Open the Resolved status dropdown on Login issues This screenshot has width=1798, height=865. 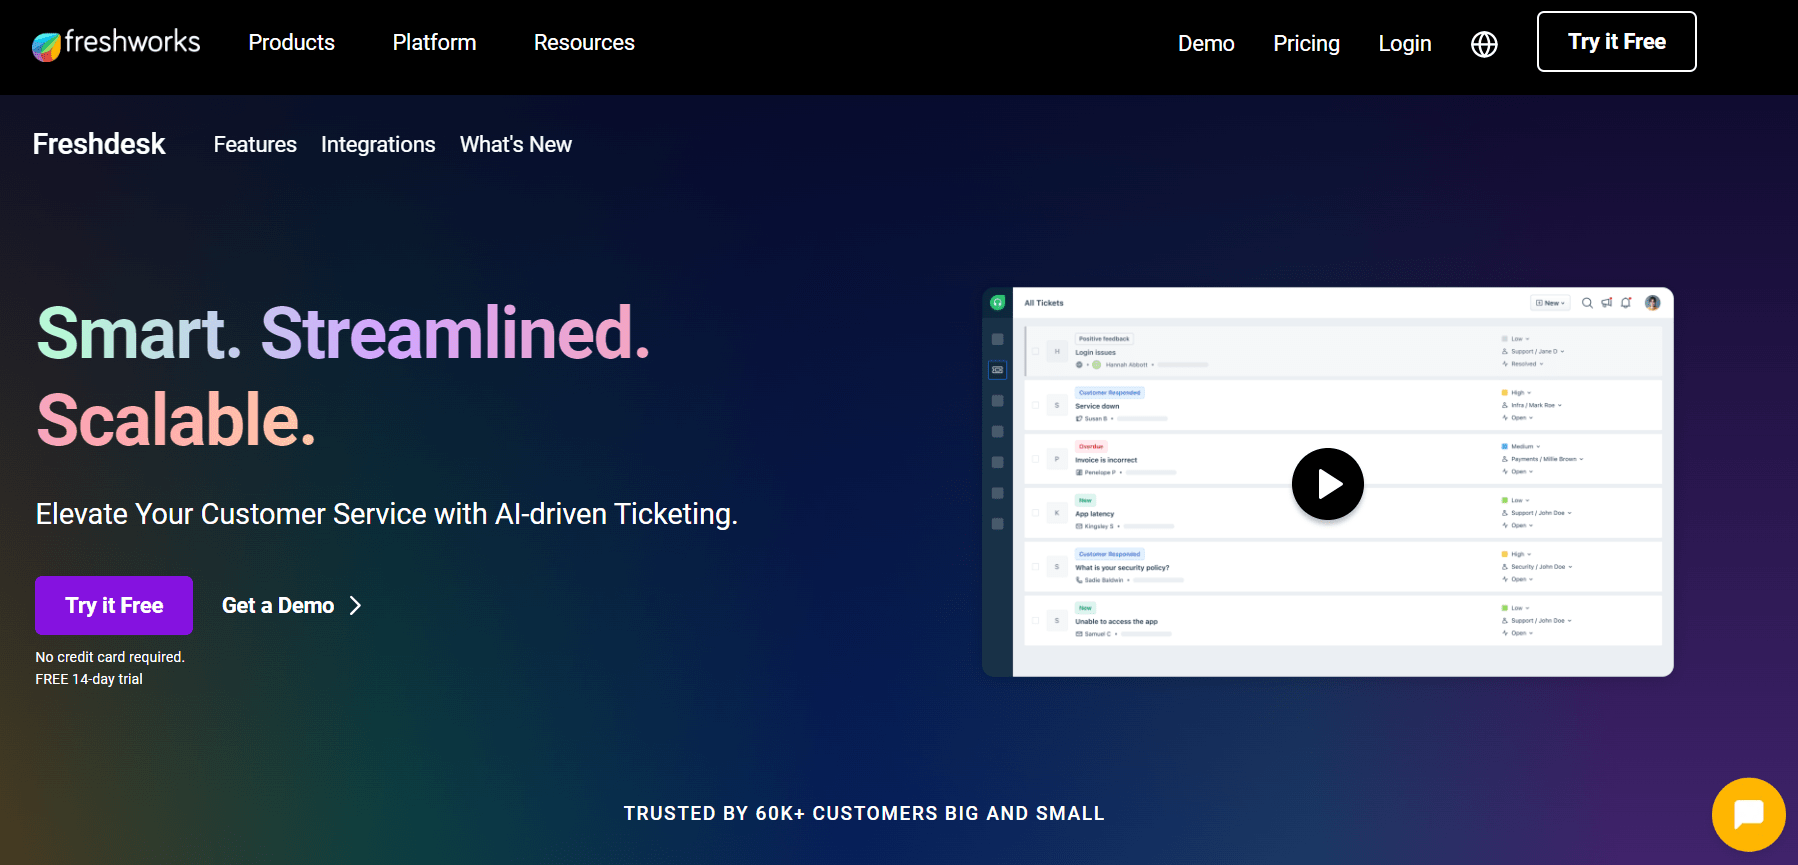pos(1526,364)
